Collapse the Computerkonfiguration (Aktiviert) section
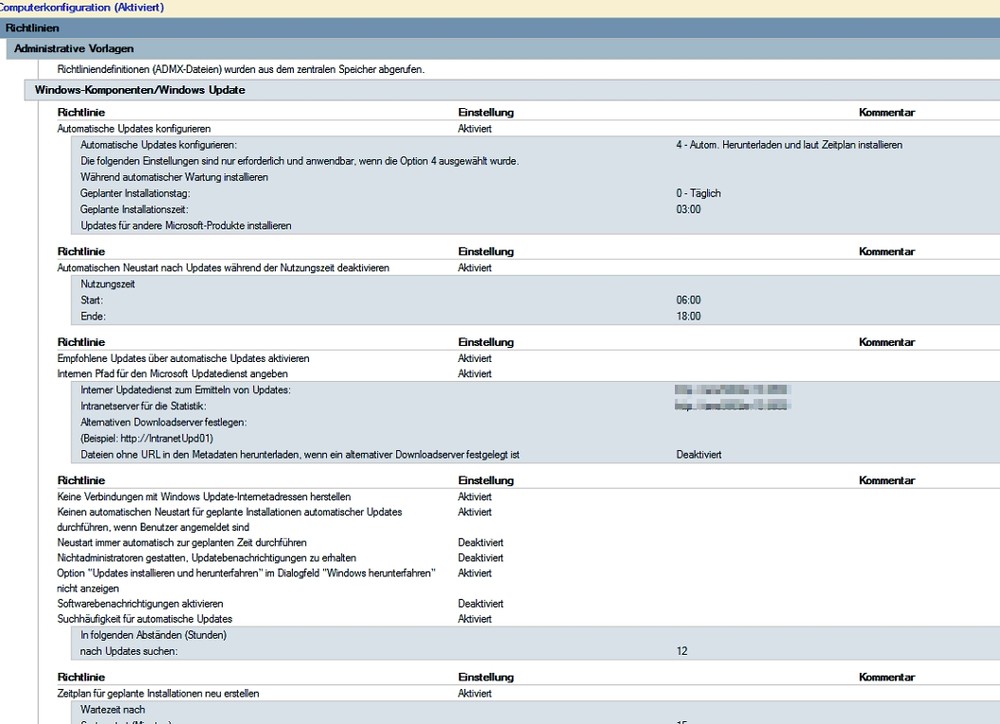Image resolution: width=1000 pixels, height=724 pixels. point(82,8)
